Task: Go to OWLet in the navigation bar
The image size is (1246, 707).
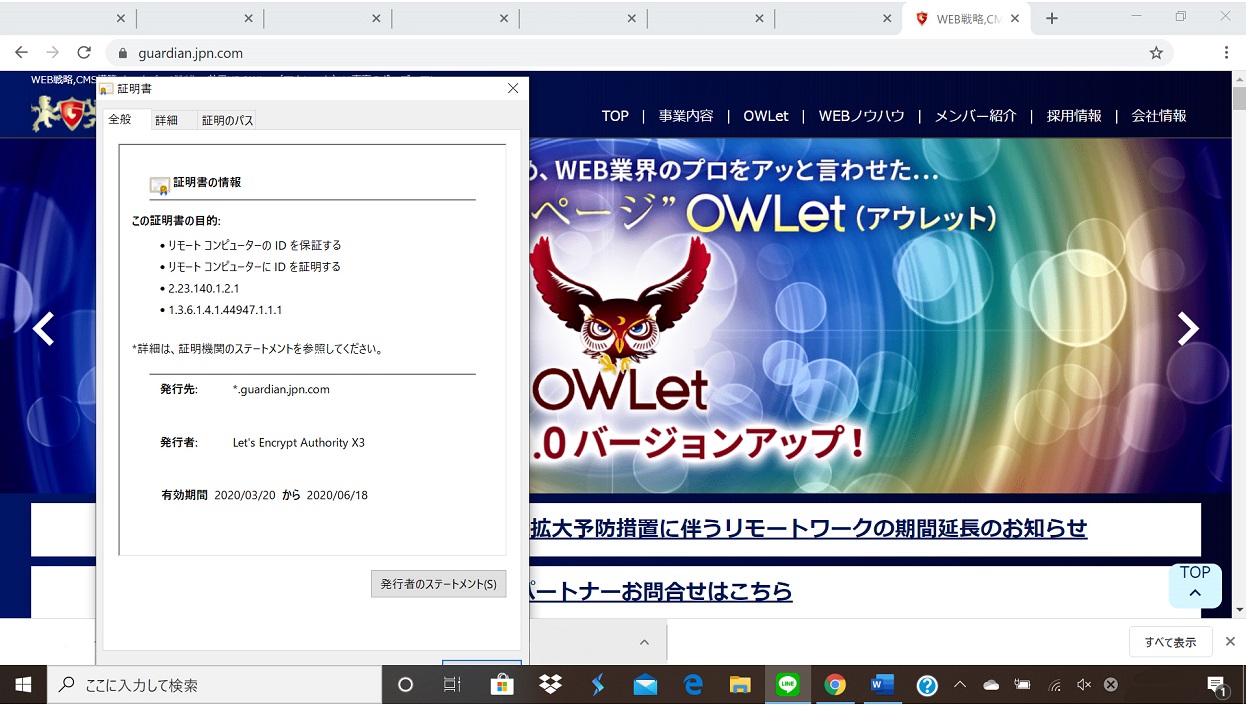Action: (x=766, y=116)
